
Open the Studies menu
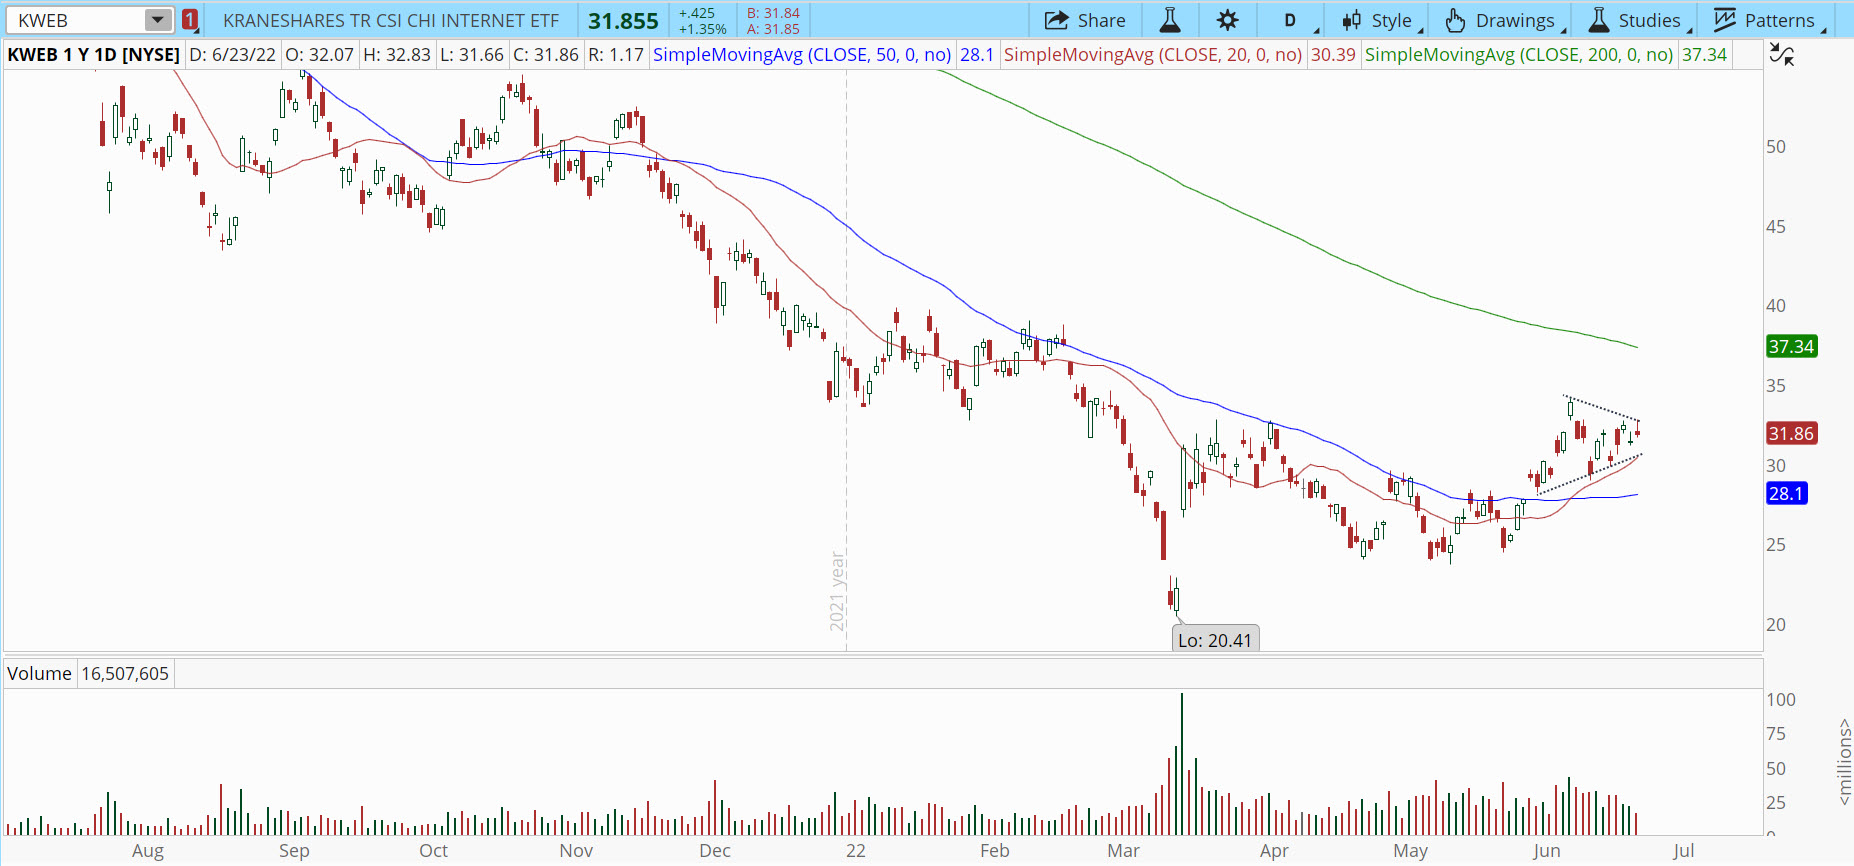coord(1639,20)
